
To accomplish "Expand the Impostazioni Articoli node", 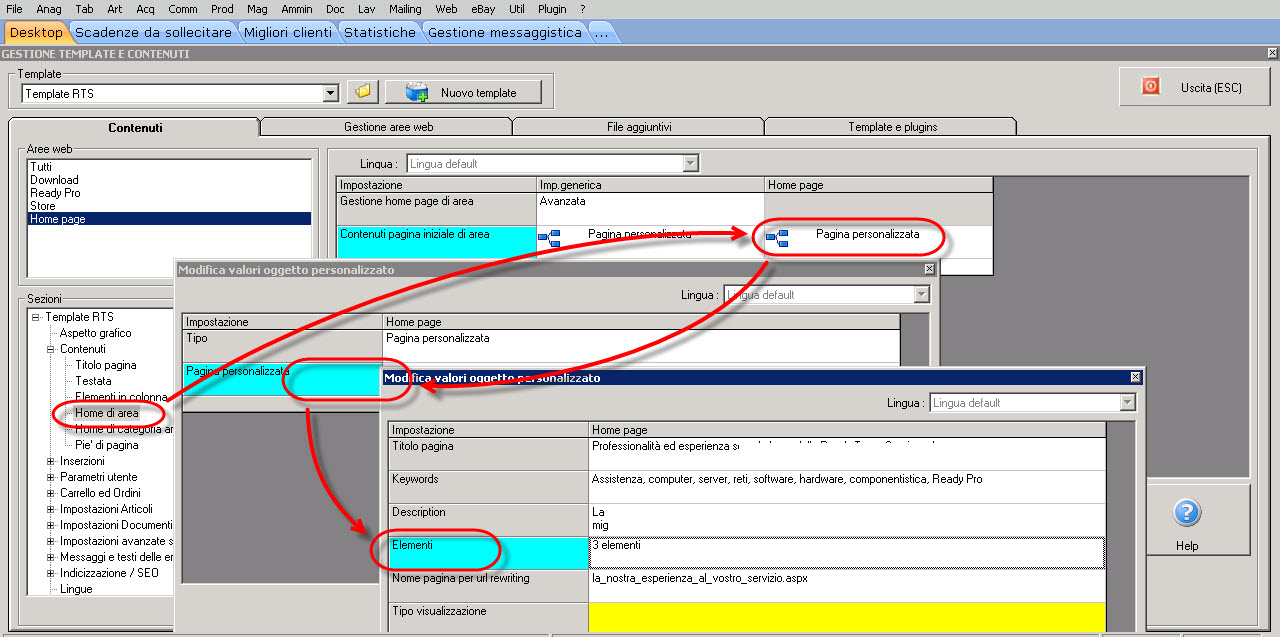I will point(51,509).
